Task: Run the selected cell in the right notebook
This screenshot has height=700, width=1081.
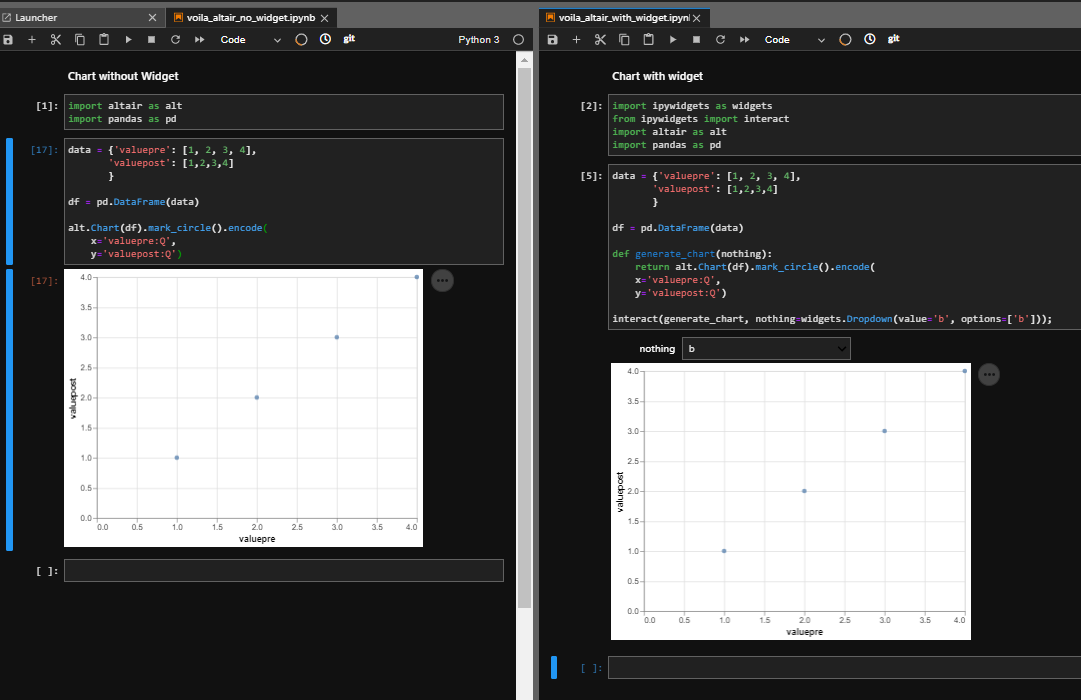Action: tap(673, 39)
